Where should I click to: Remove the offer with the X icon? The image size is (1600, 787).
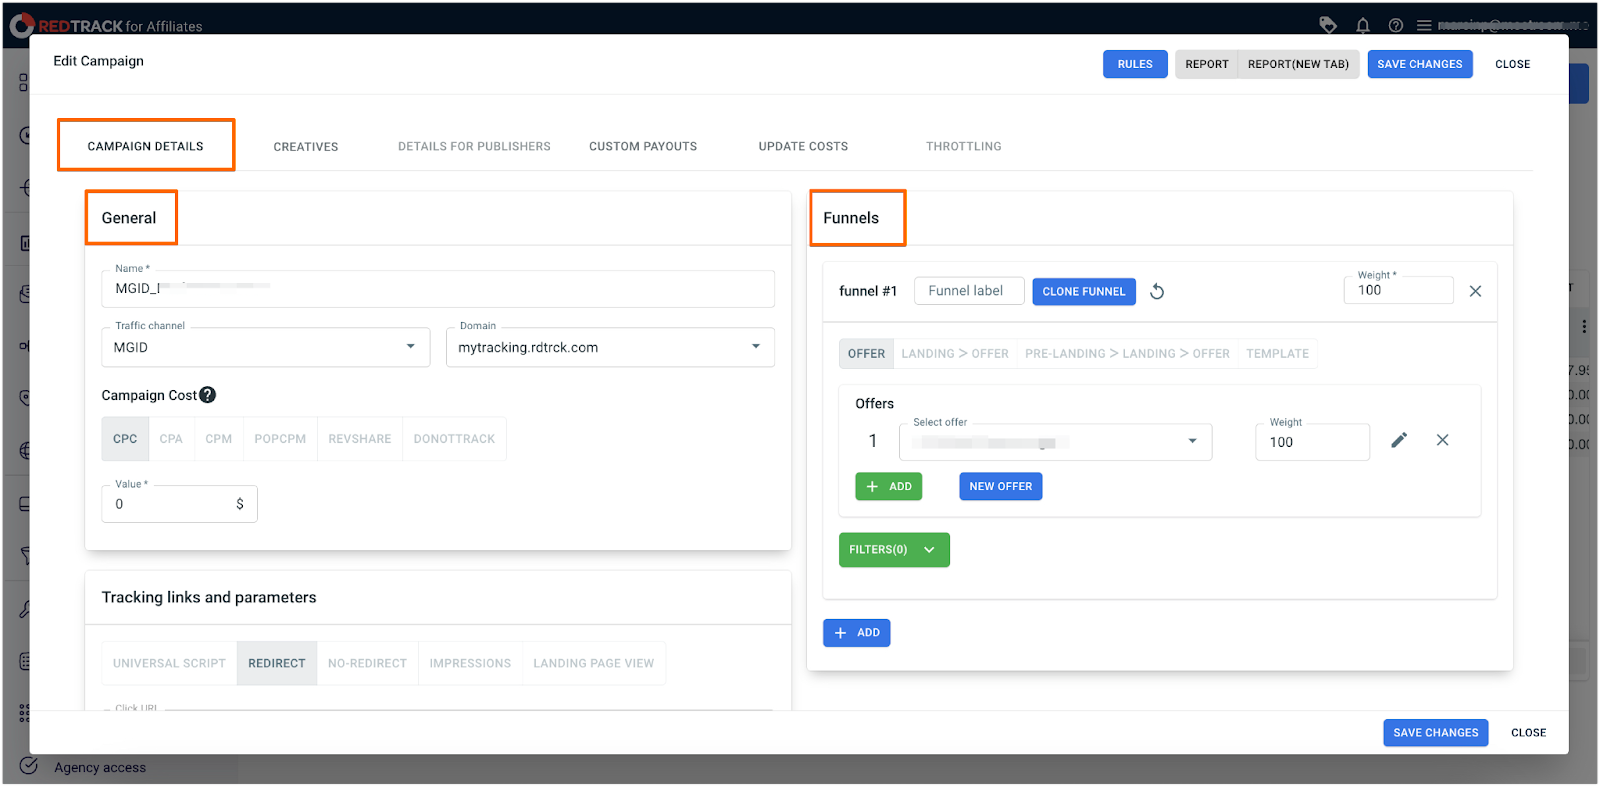(x=1442, y=440)
